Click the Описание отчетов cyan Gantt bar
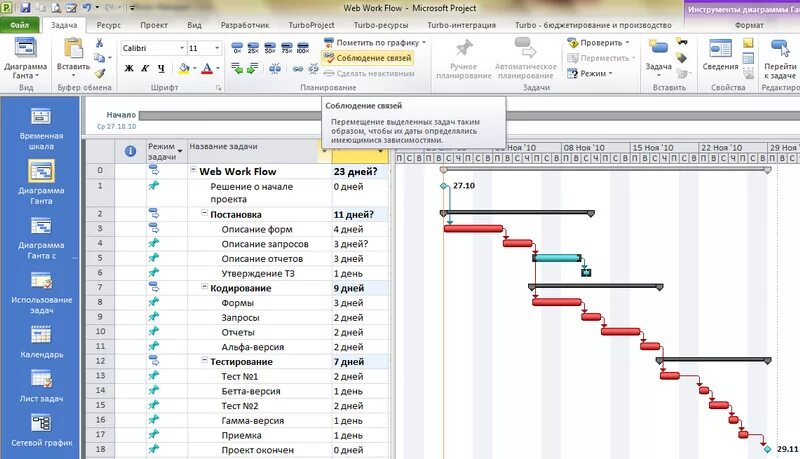This screenshot has width=800, height=459. pyautogui.click(x=557, y=258)
